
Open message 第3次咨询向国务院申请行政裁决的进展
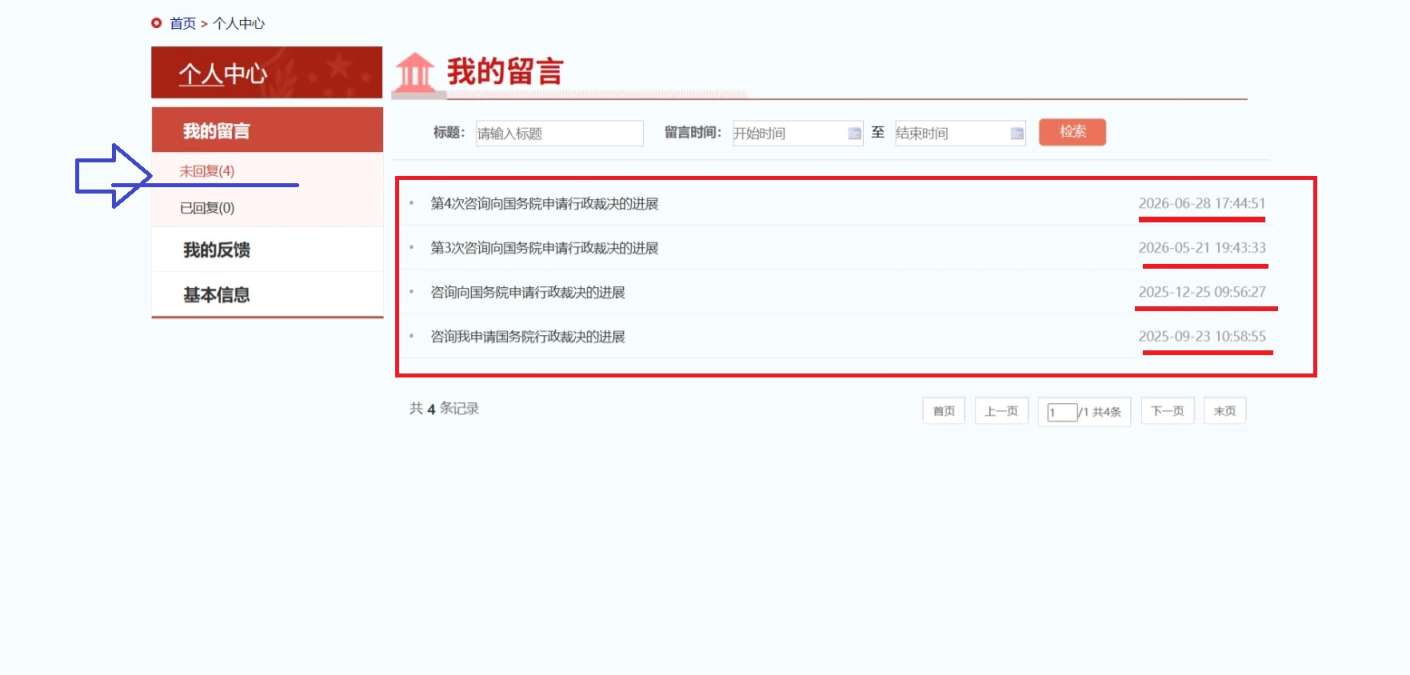click(544, 248)
